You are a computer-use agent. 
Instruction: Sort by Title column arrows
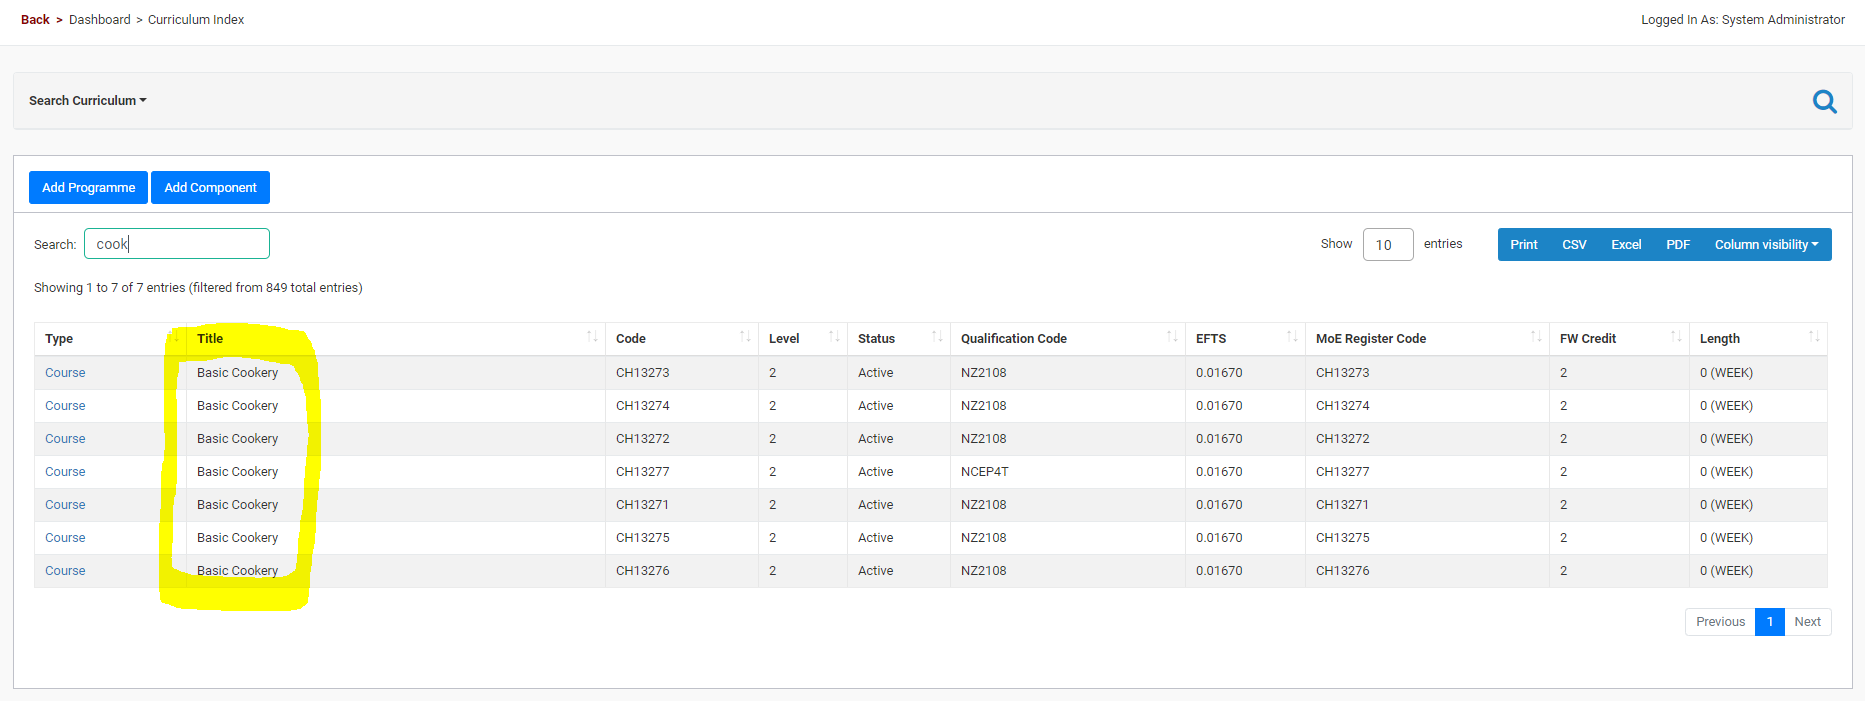pos(592,337)
